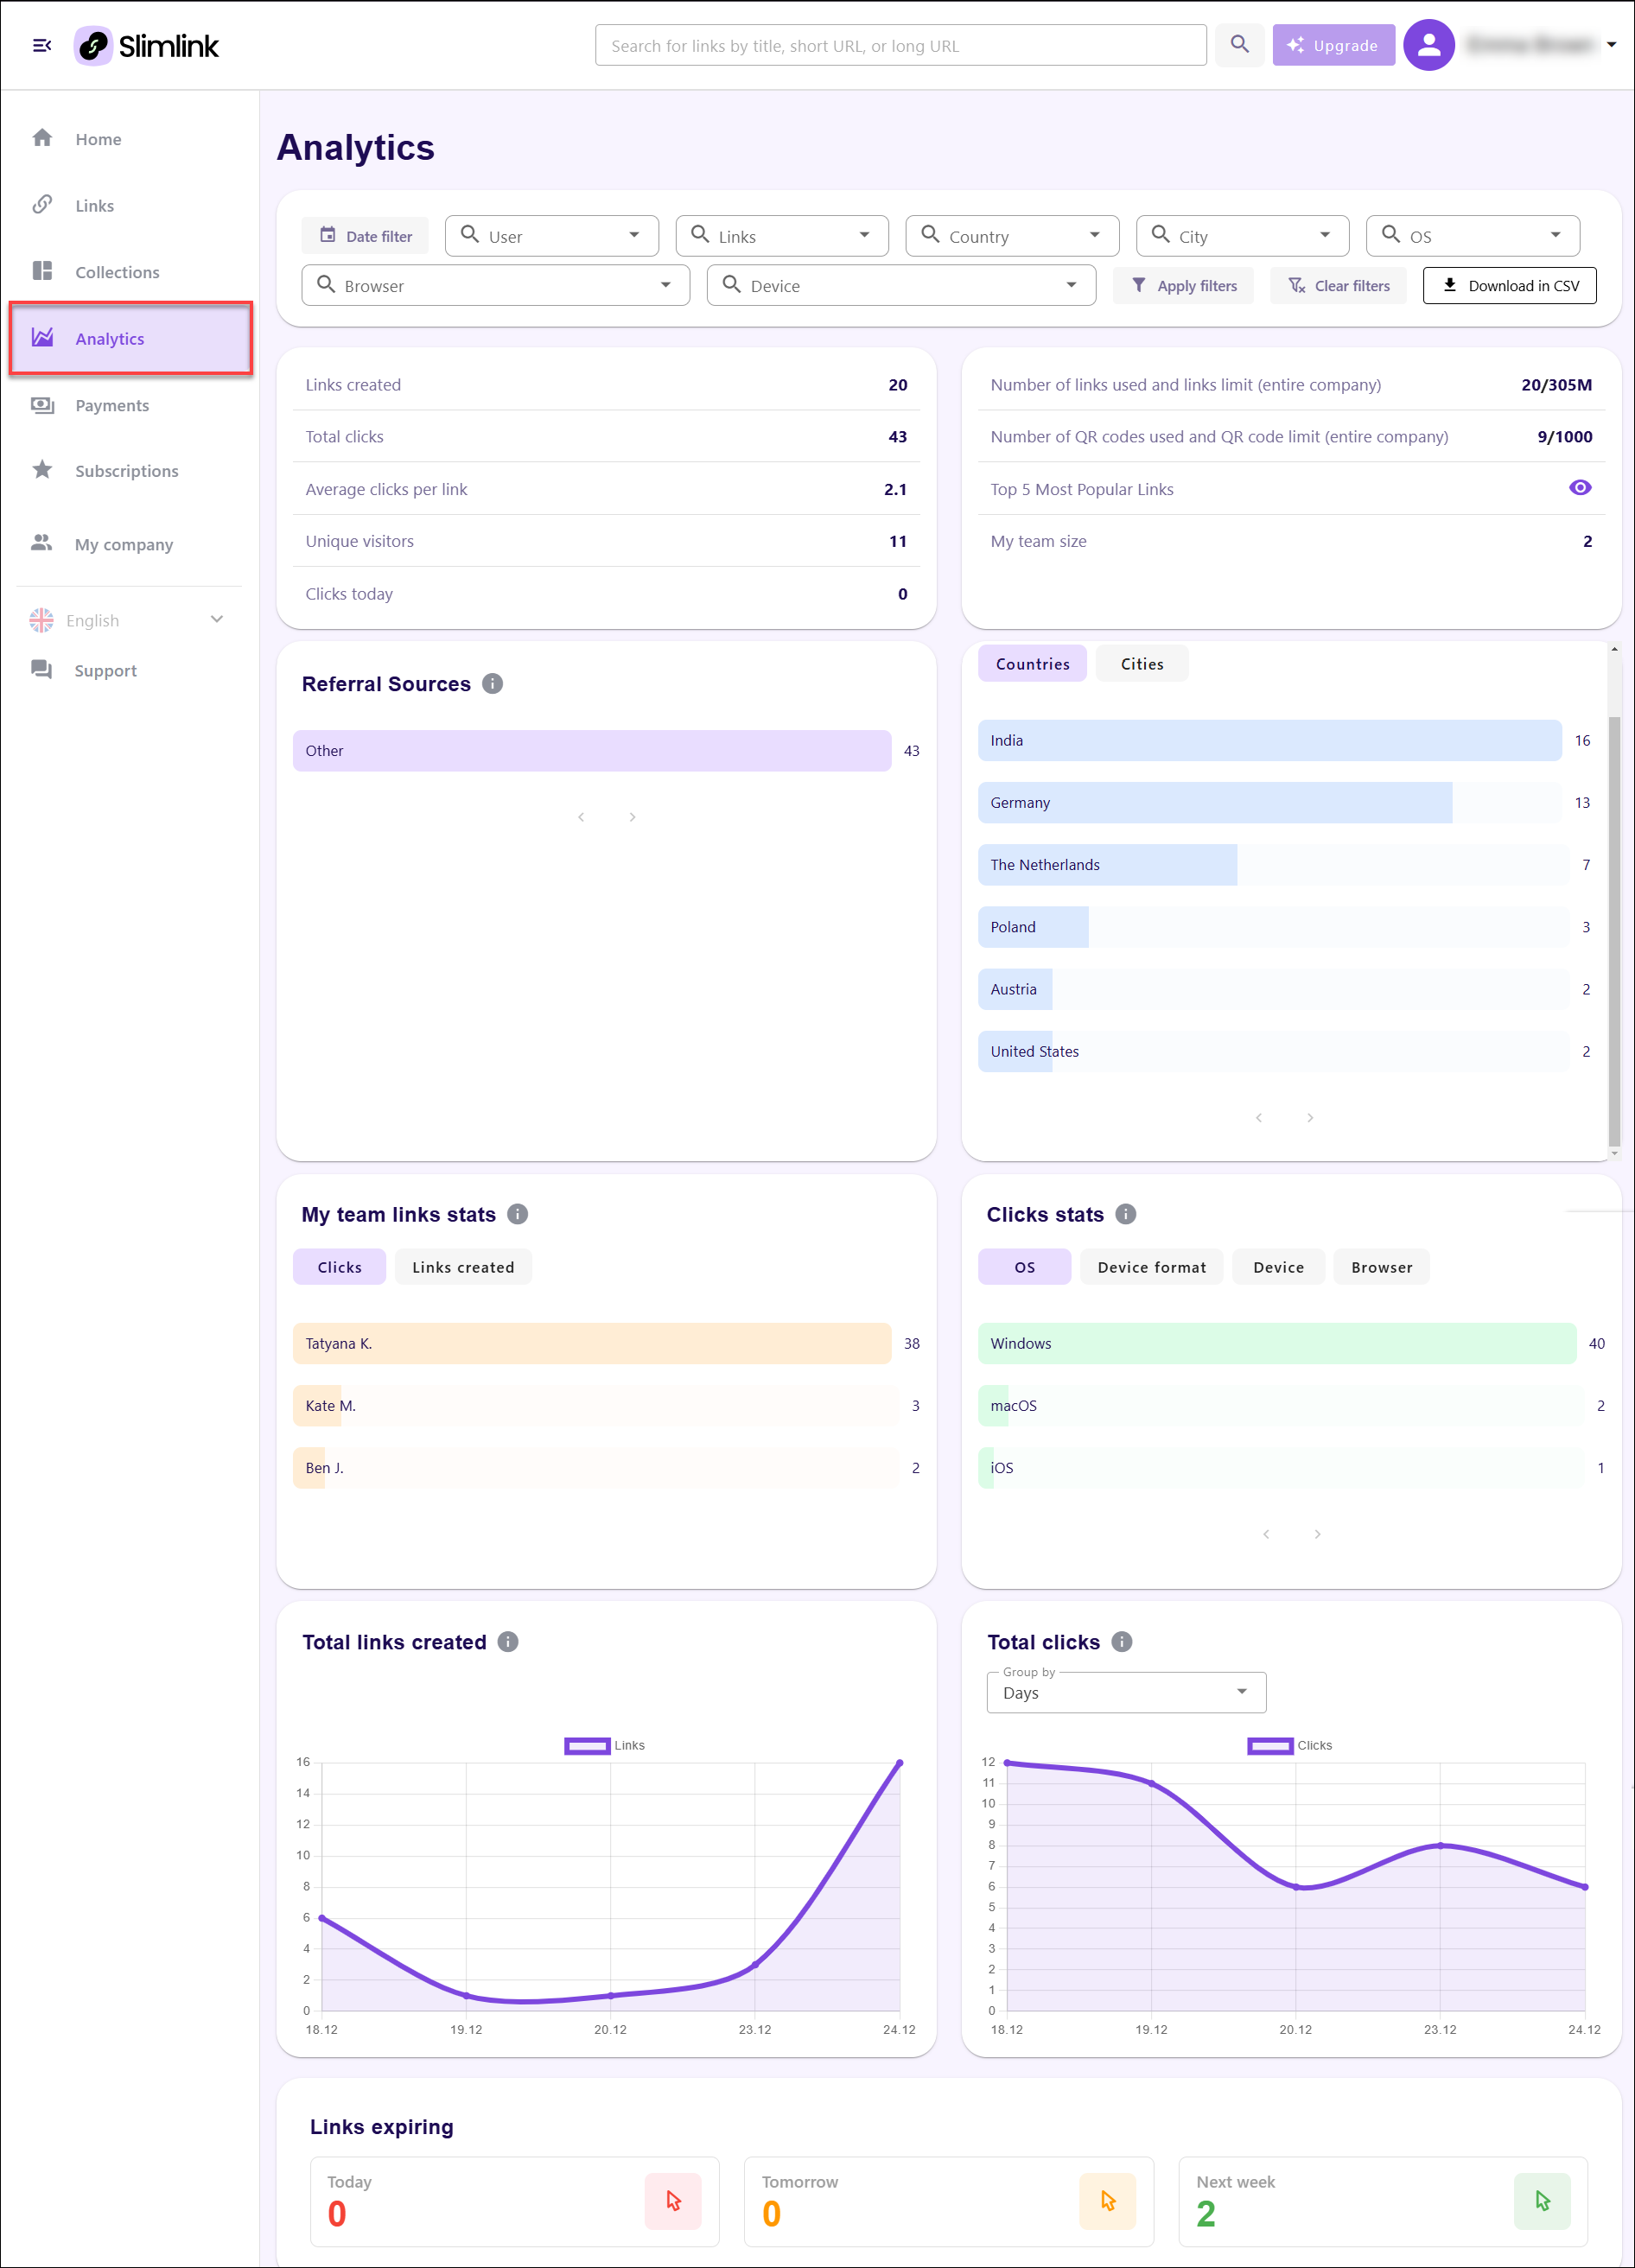This screenshot has height=2268, width=1635.
Task: Select the Device format tab in Clicks stats
Action: coord(1151,1267)
